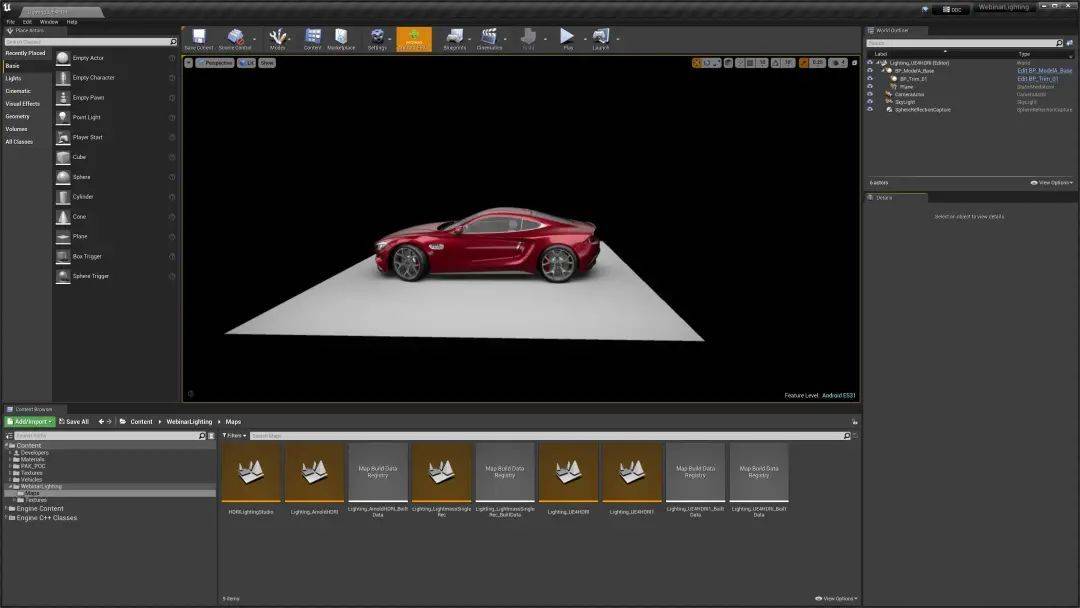Toggle visibility of SphereReflectionCapture in outliner
Screen dimensions: 1080x608
[x=870, y=109]
